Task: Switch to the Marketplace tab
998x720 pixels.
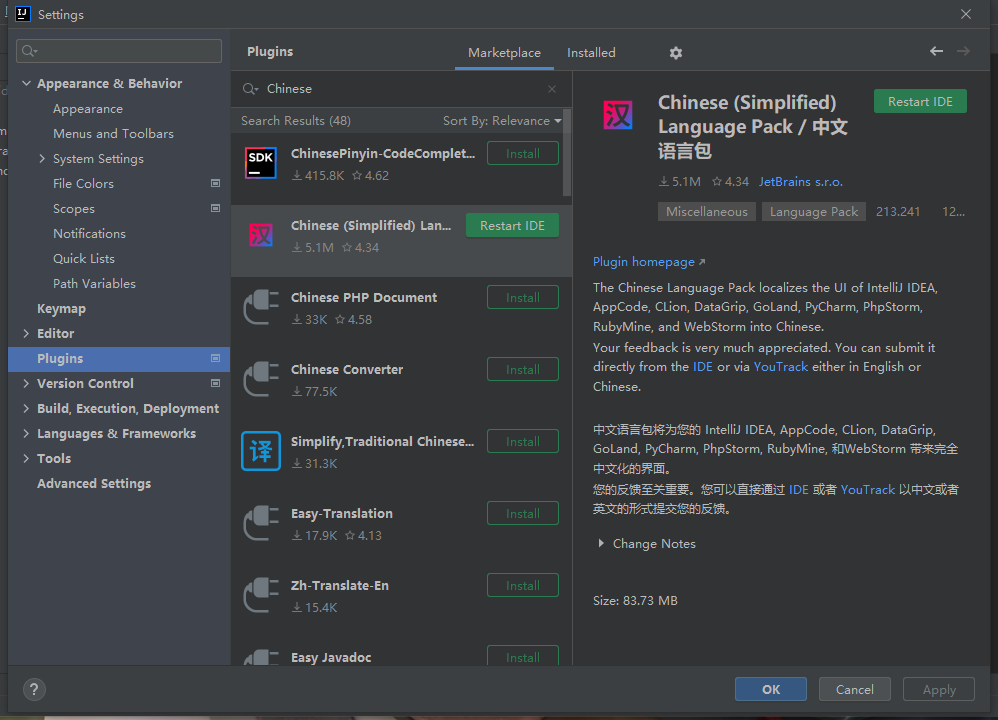Action: (504, 53)
